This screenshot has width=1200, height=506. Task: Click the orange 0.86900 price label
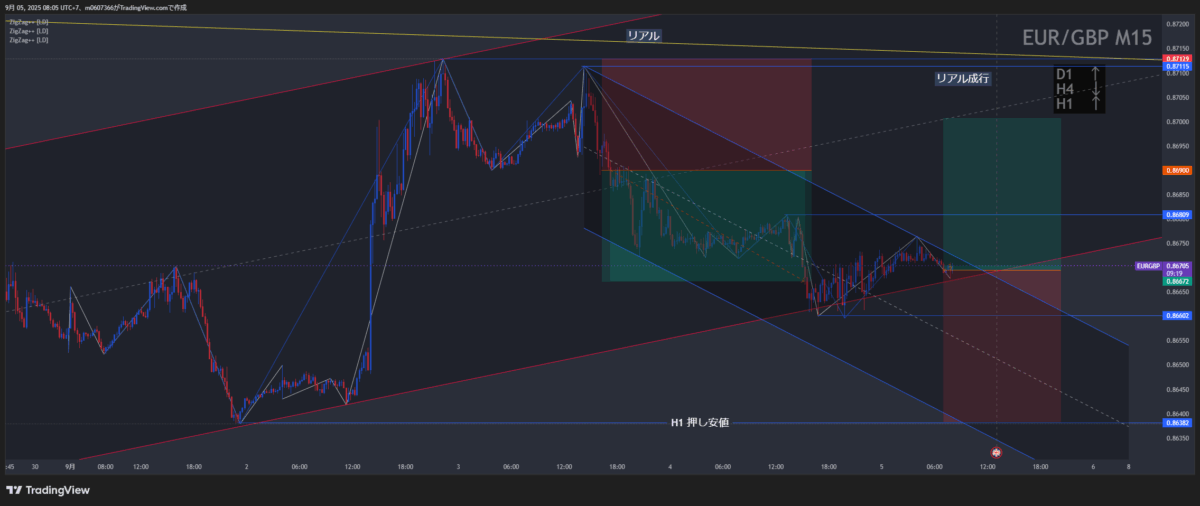[x=1176, y=171]
